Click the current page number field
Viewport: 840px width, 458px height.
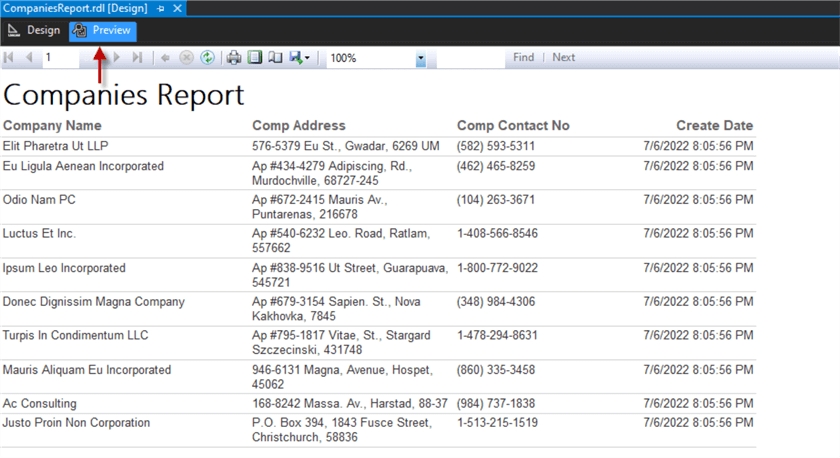coord(61,57)
